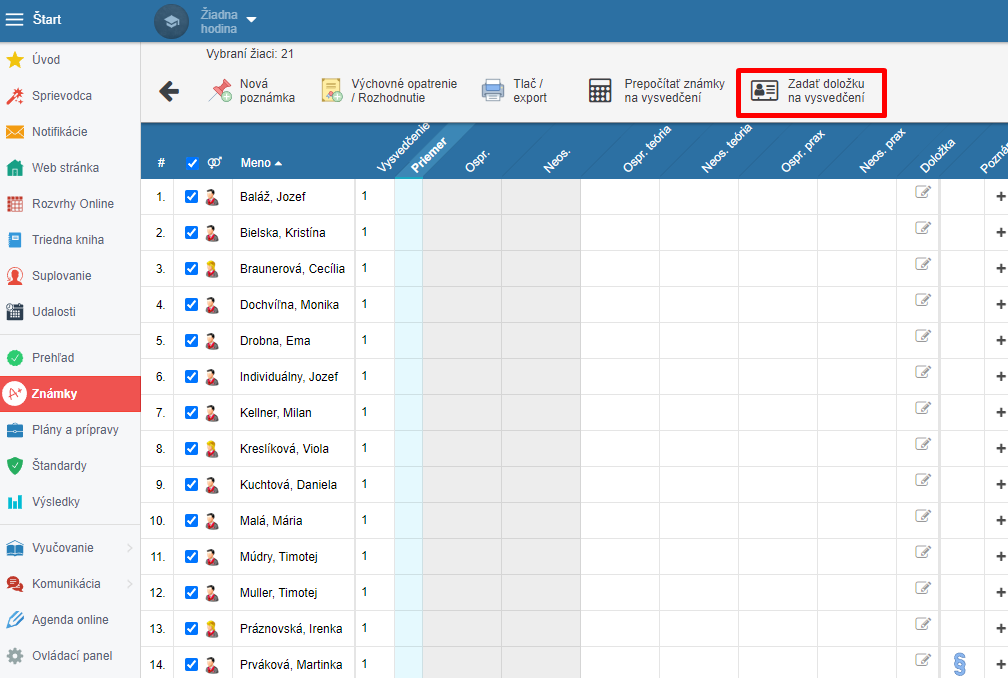Open Plány a prípravy

coord(70,430)
